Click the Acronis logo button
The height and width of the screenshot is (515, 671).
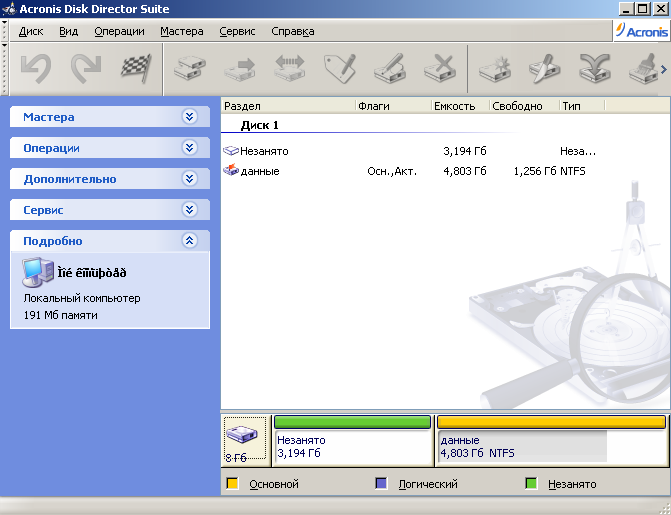click(x=641, y=31)
